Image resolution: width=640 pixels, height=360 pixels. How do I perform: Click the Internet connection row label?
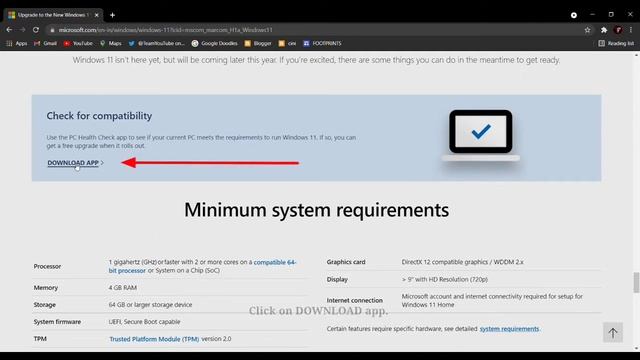click(355, 300)
